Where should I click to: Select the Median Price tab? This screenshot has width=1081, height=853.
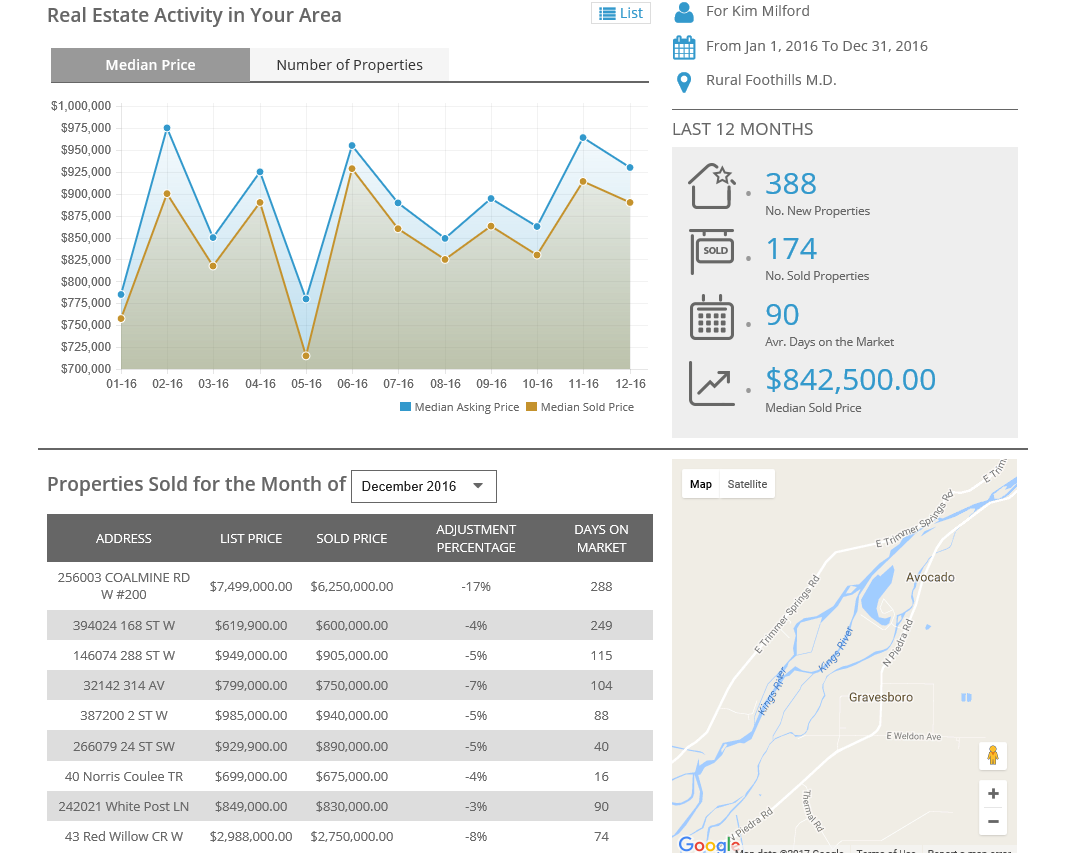150,65
